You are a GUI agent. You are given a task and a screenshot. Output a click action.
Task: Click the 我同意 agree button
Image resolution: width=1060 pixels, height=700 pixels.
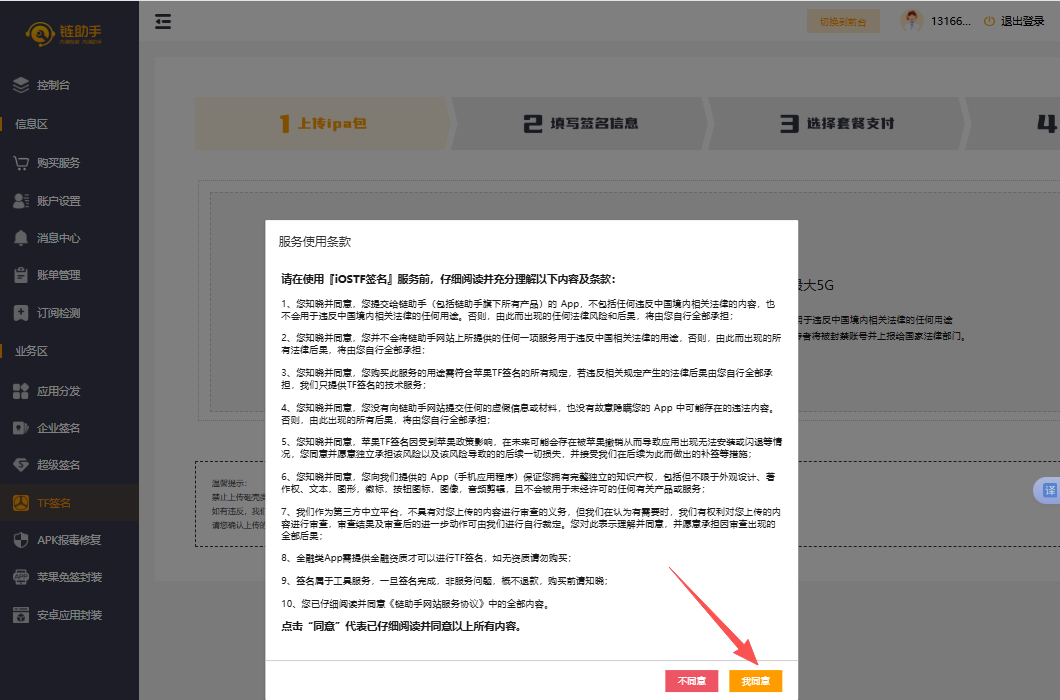(x=755, y=681)
